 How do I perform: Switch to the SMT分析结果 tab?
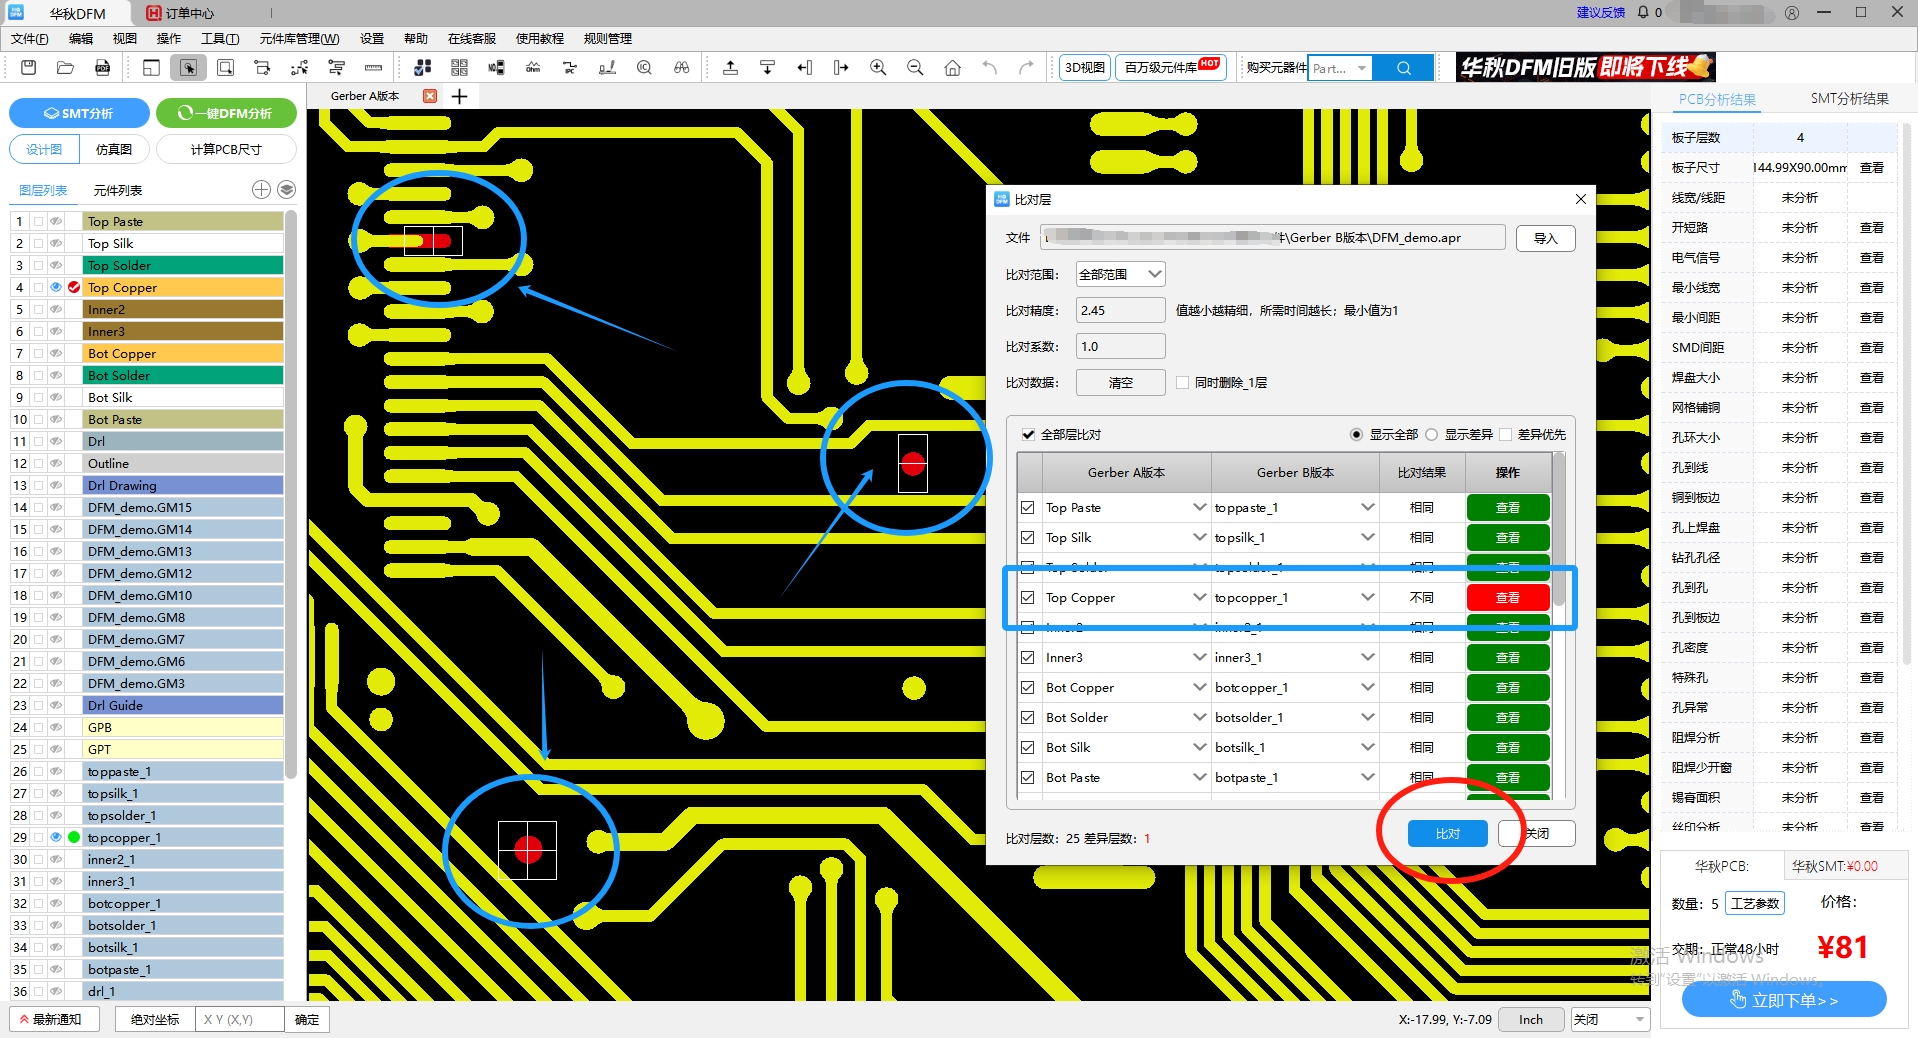coord(1849,99)
